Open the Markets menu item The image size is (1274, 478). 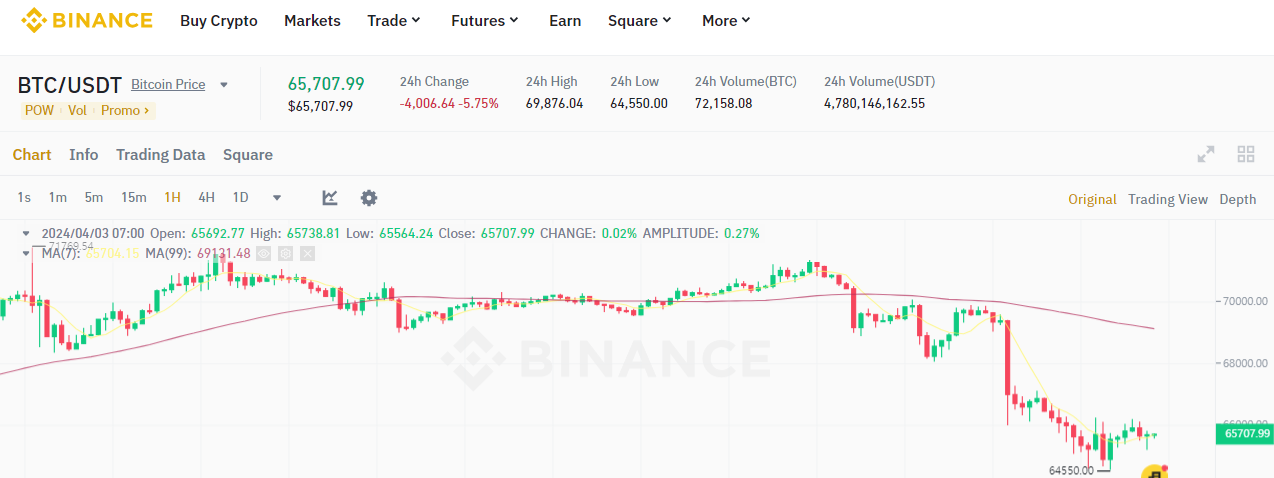312,20
